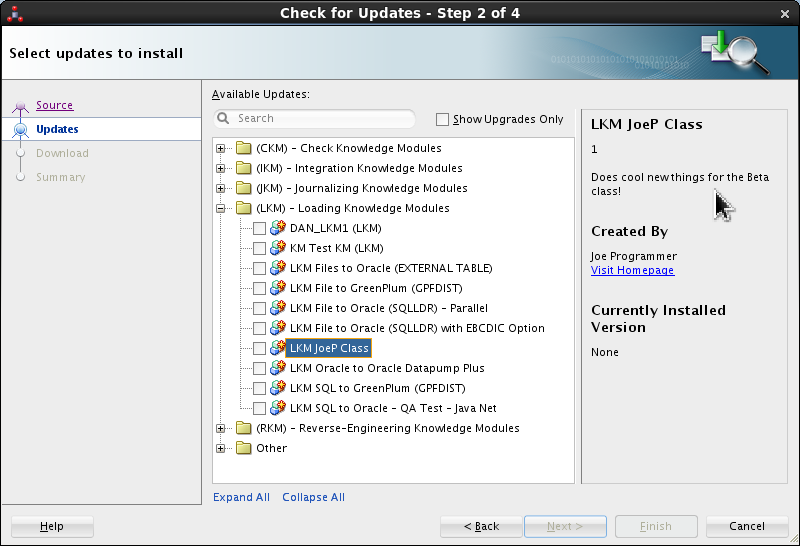Select LKM JoeP Class tree row
Screen dimensions: 800x546
[329, 348]
